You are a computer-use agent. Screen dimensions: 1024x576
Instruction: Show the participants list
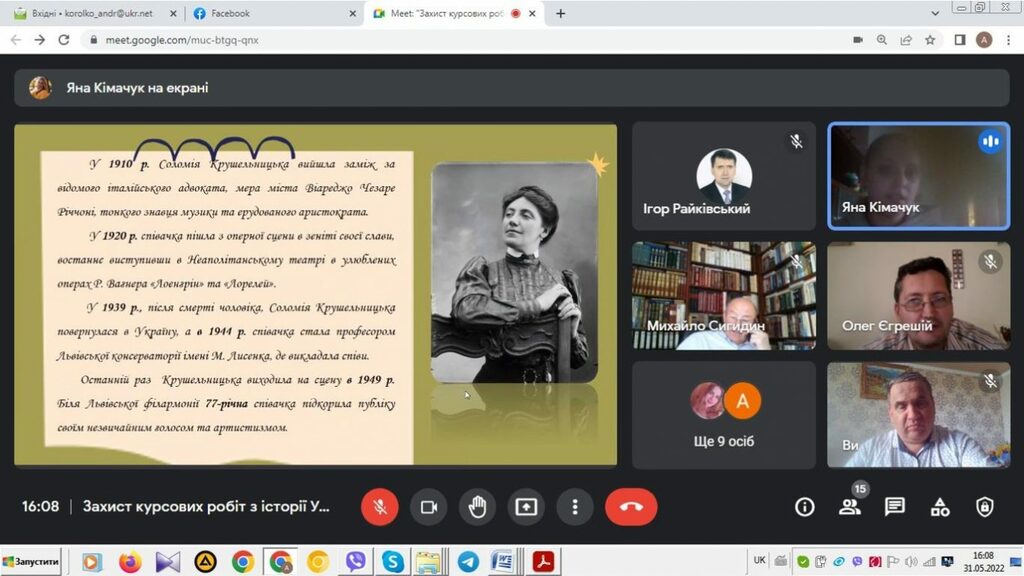click(850, 507)
